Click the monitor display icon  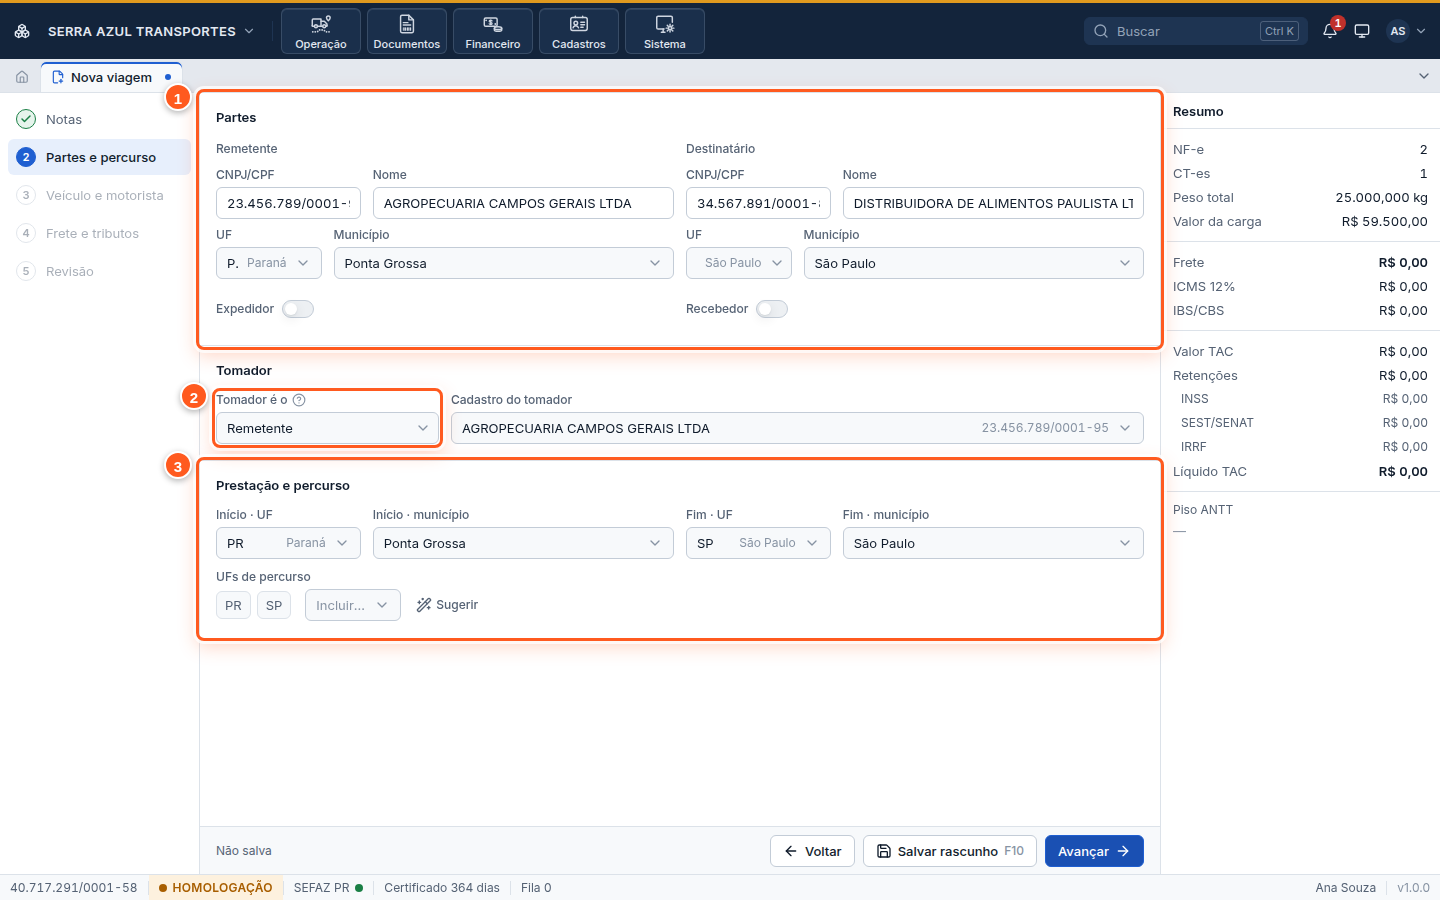(1362, 31)
